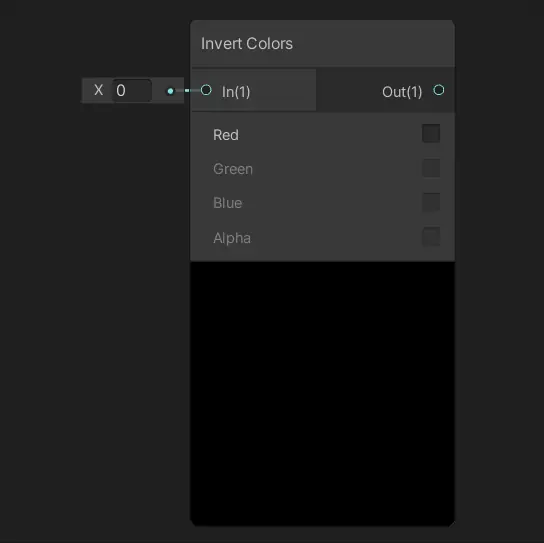Click the Red label text
Screen dimensions: 544x543
tap(226, 135)
